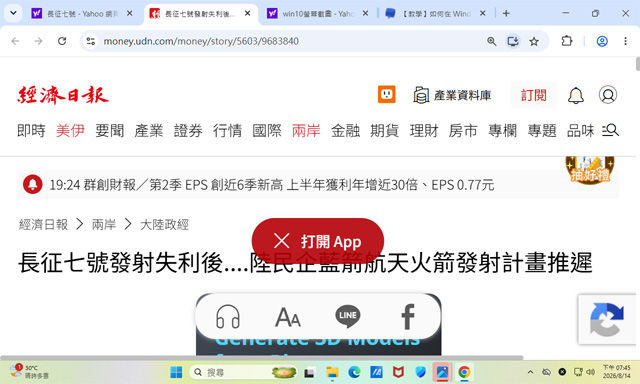View site information icon in address bar

(91, 41)
